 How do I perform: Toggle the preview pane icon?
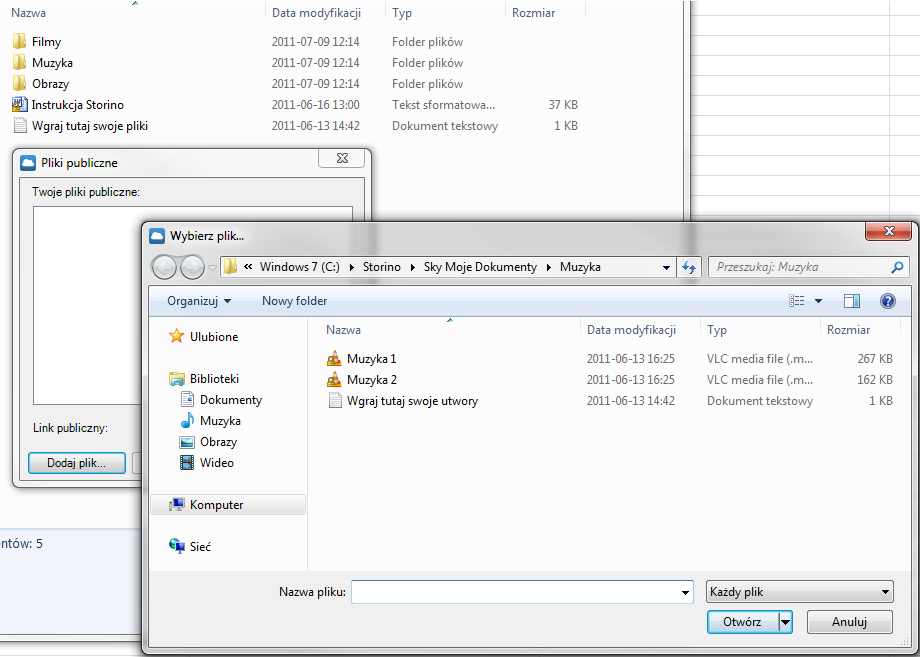851,301
